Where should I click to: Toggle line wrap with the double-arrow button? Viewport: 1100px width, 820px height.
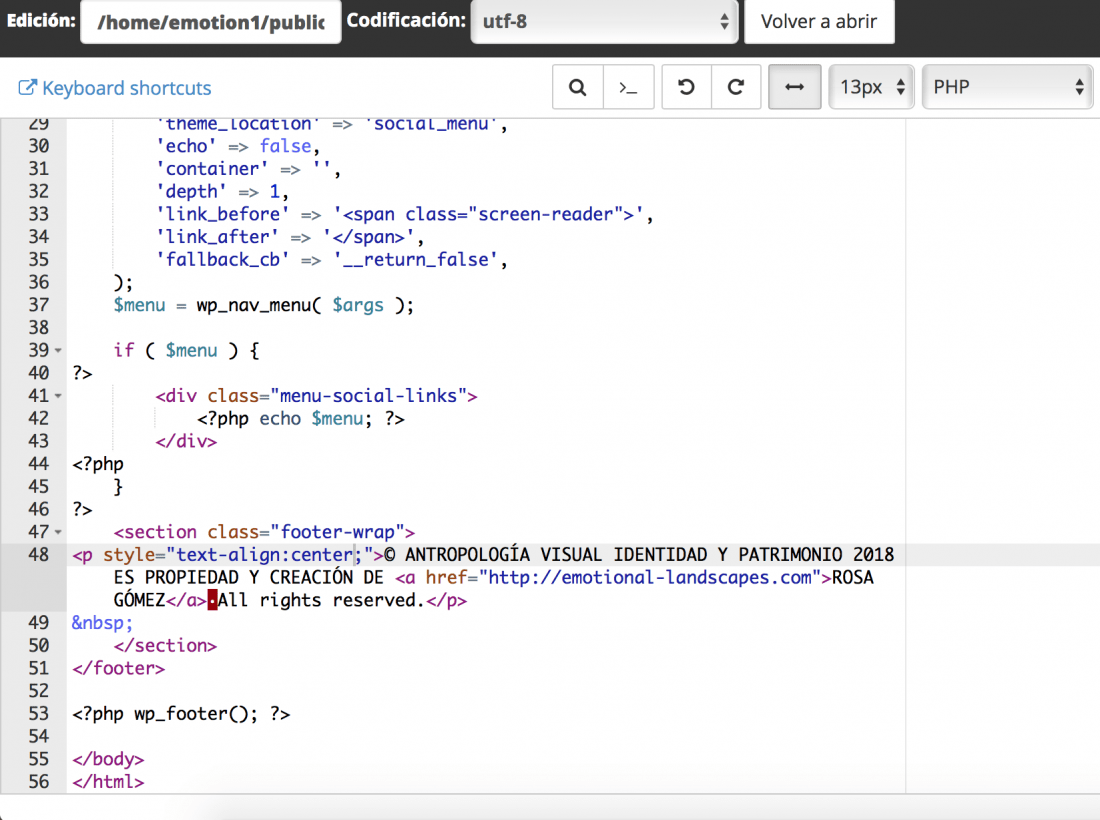(x=794, y=87)
